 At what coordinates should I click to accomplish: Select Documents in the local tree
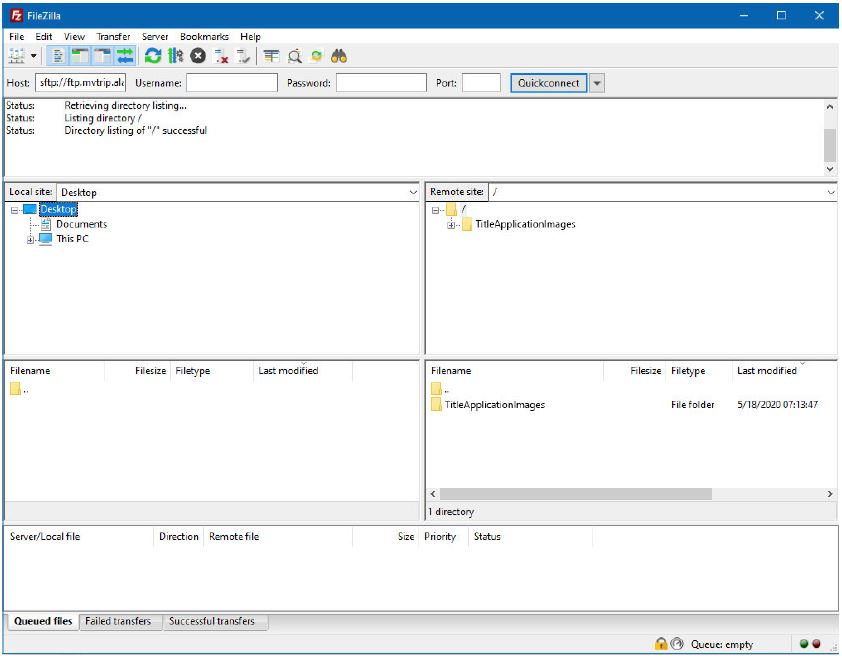(82, 224)
